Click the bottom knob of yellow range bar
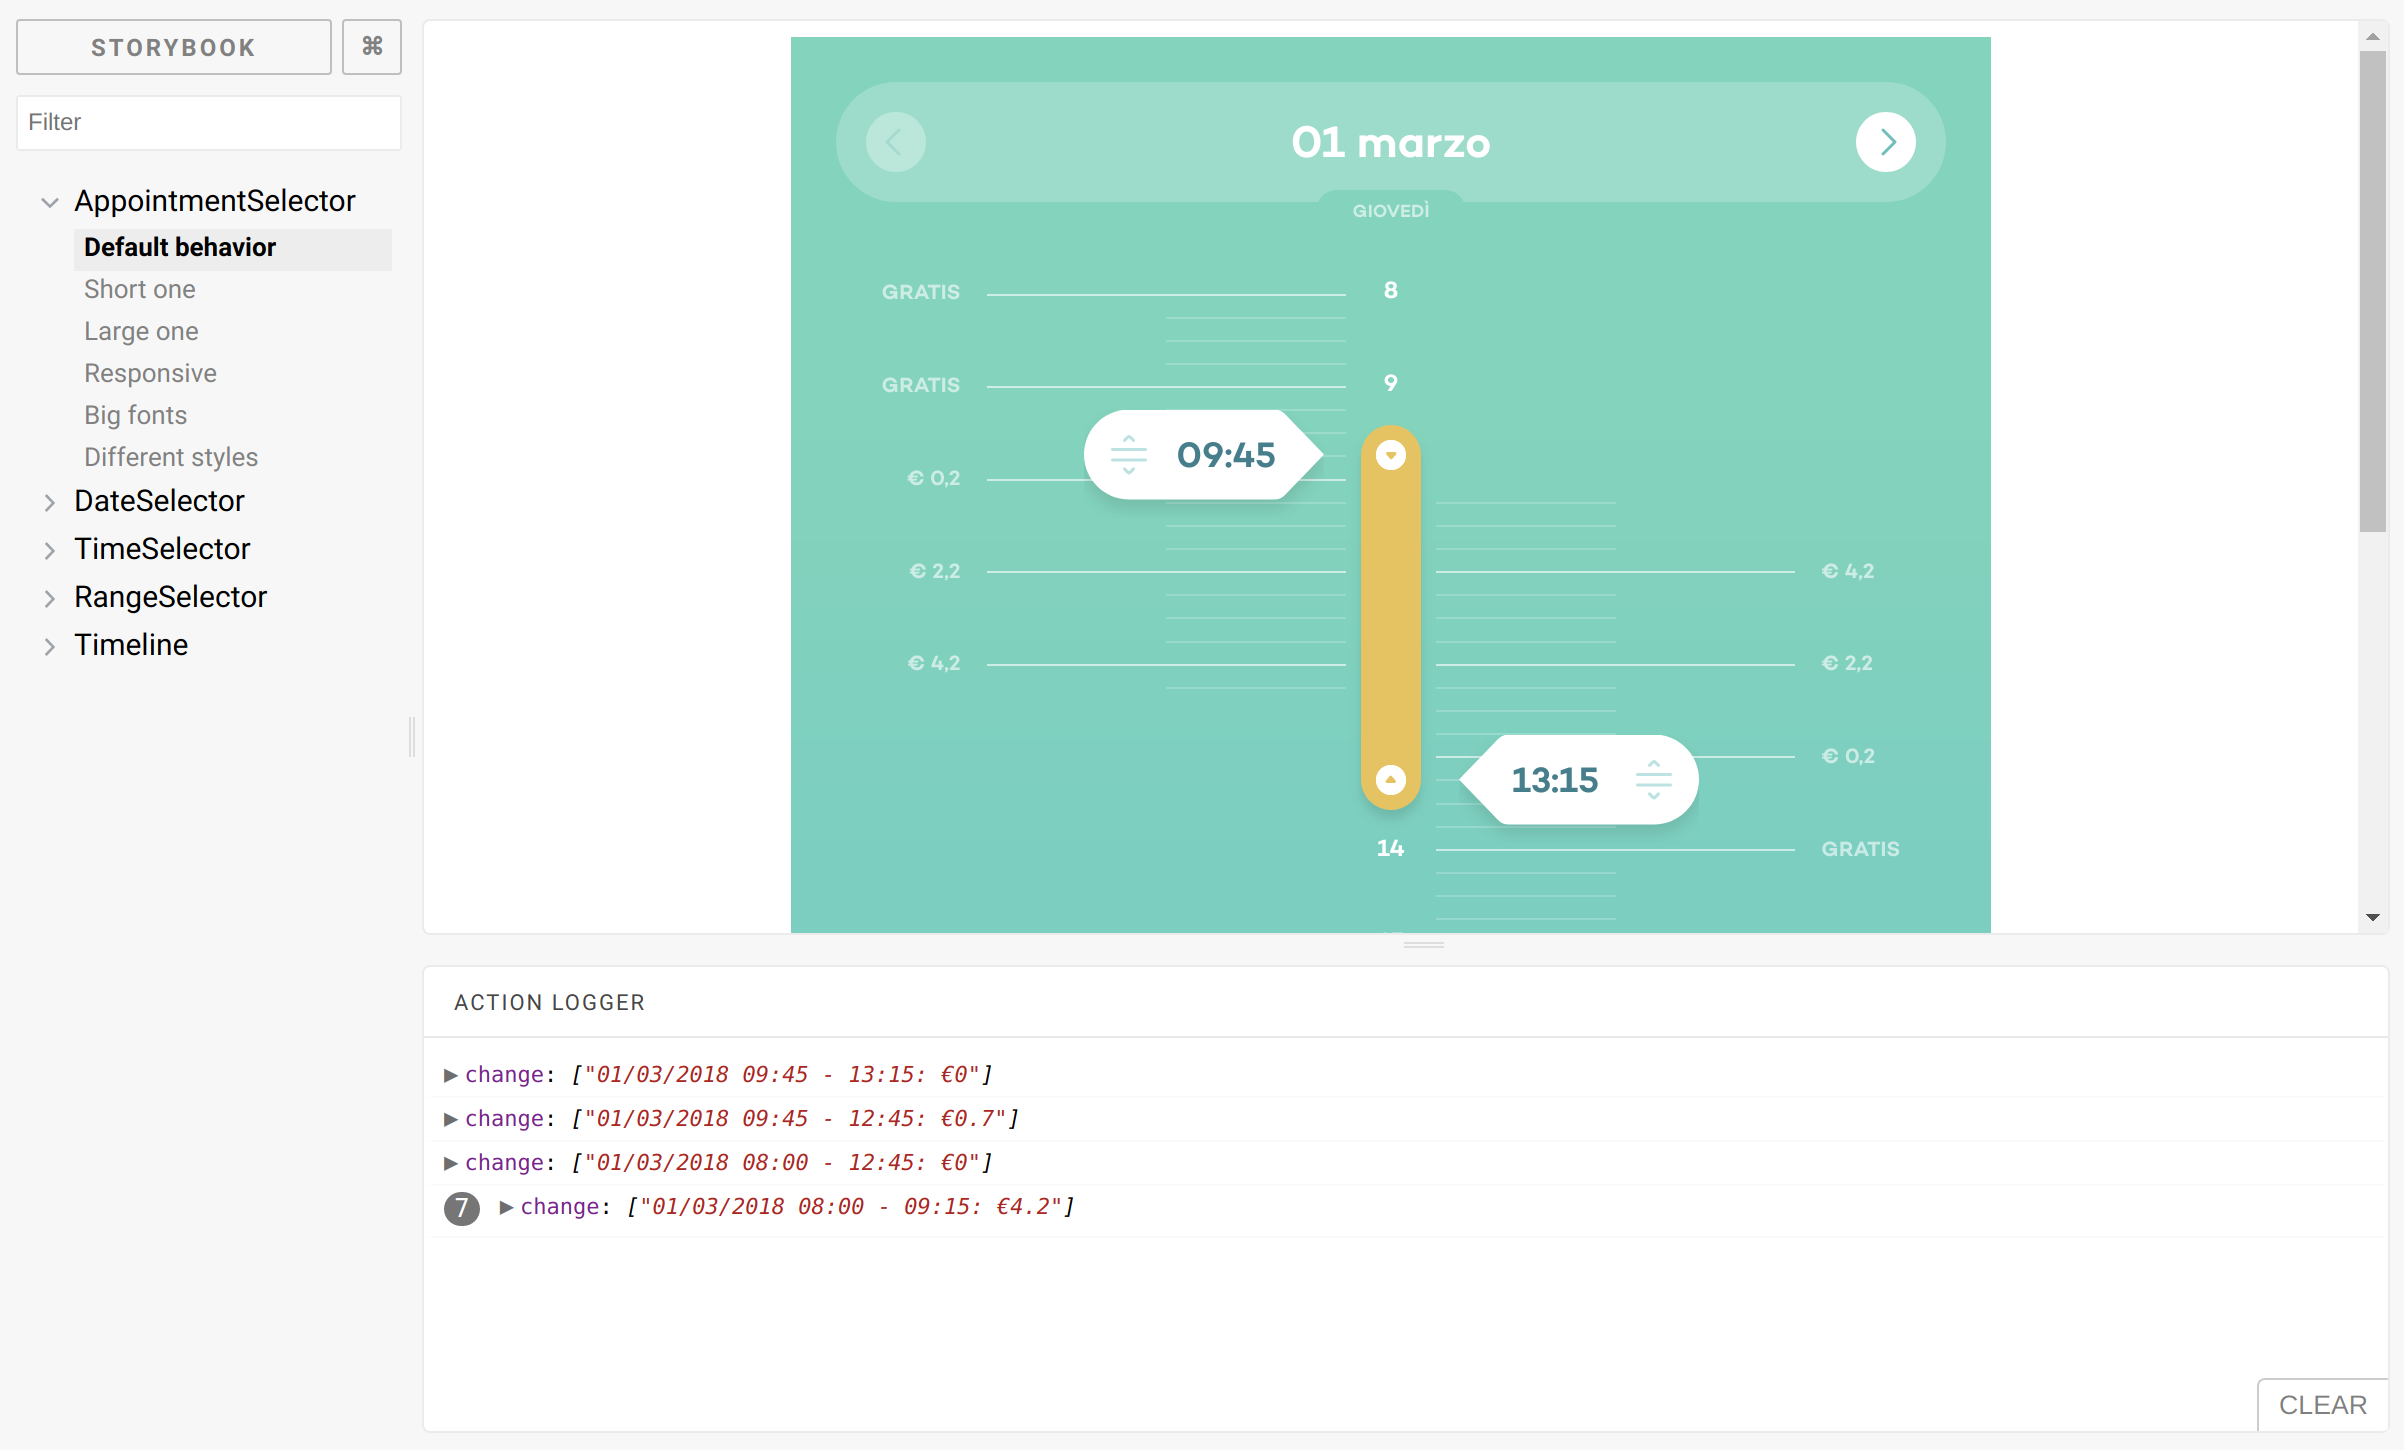 pos(1390,780)
